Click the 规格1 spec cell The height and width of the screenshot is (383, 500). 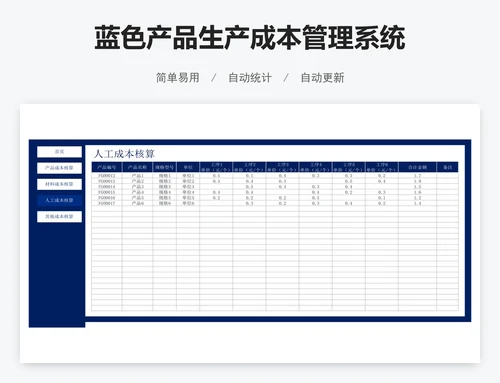(x=165, y=176)
